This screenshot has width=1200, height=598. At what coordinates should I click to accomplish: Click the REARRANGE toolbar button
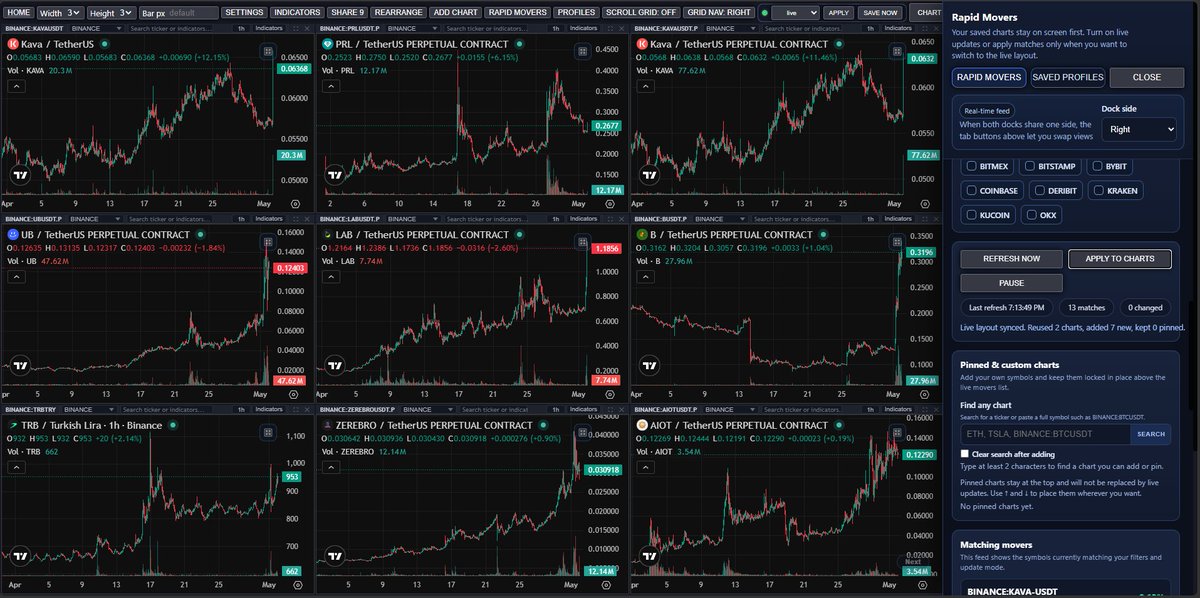point(398,13)
